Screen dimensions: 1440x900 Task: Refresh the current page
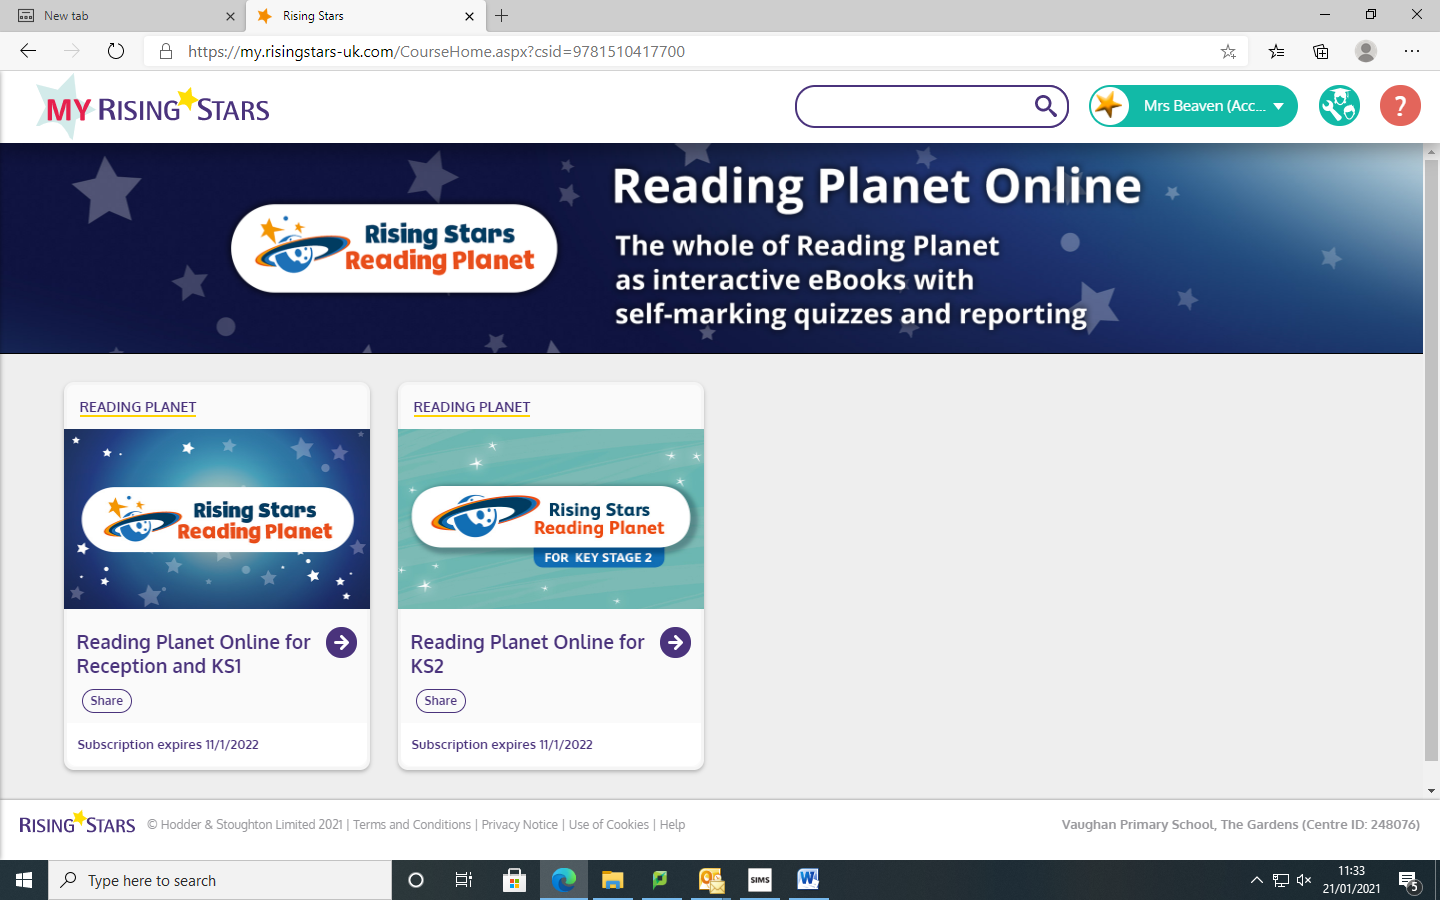tap(116, 51)
